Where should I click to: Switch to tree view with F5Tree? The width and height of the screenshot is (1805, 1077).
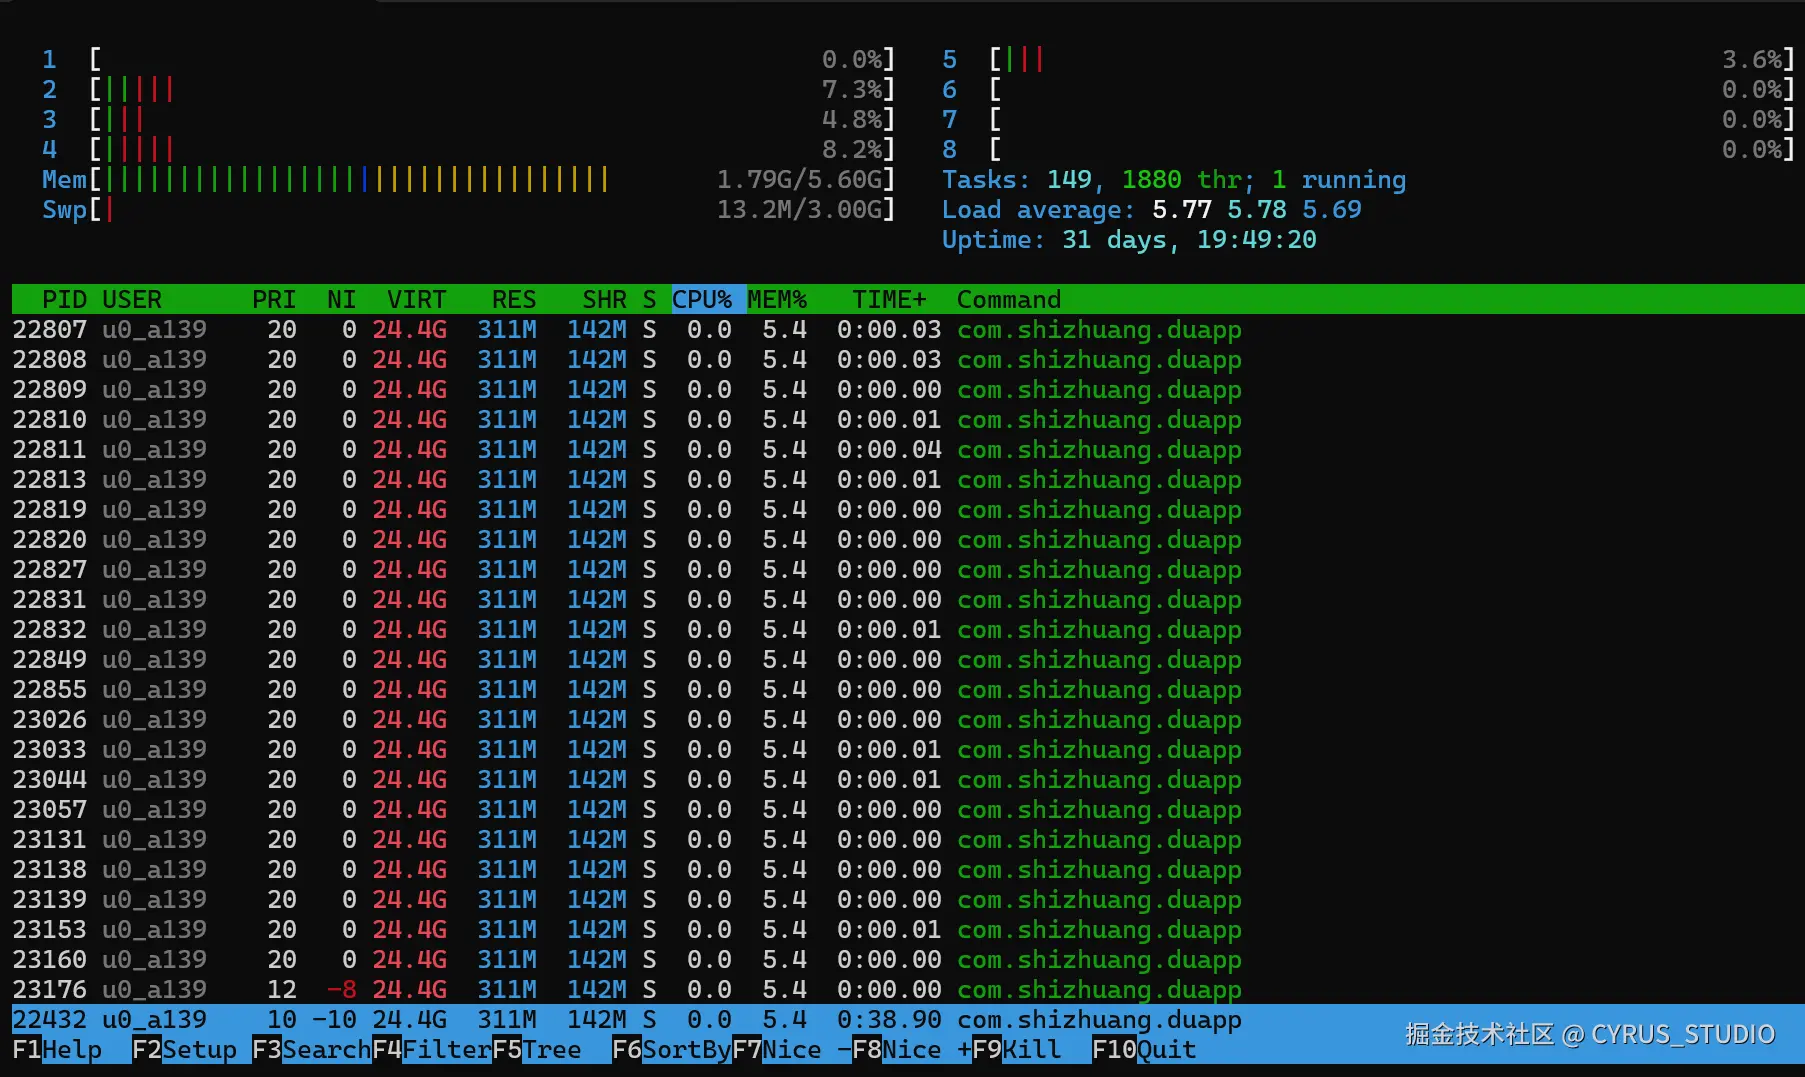[x=537, y=1049]
